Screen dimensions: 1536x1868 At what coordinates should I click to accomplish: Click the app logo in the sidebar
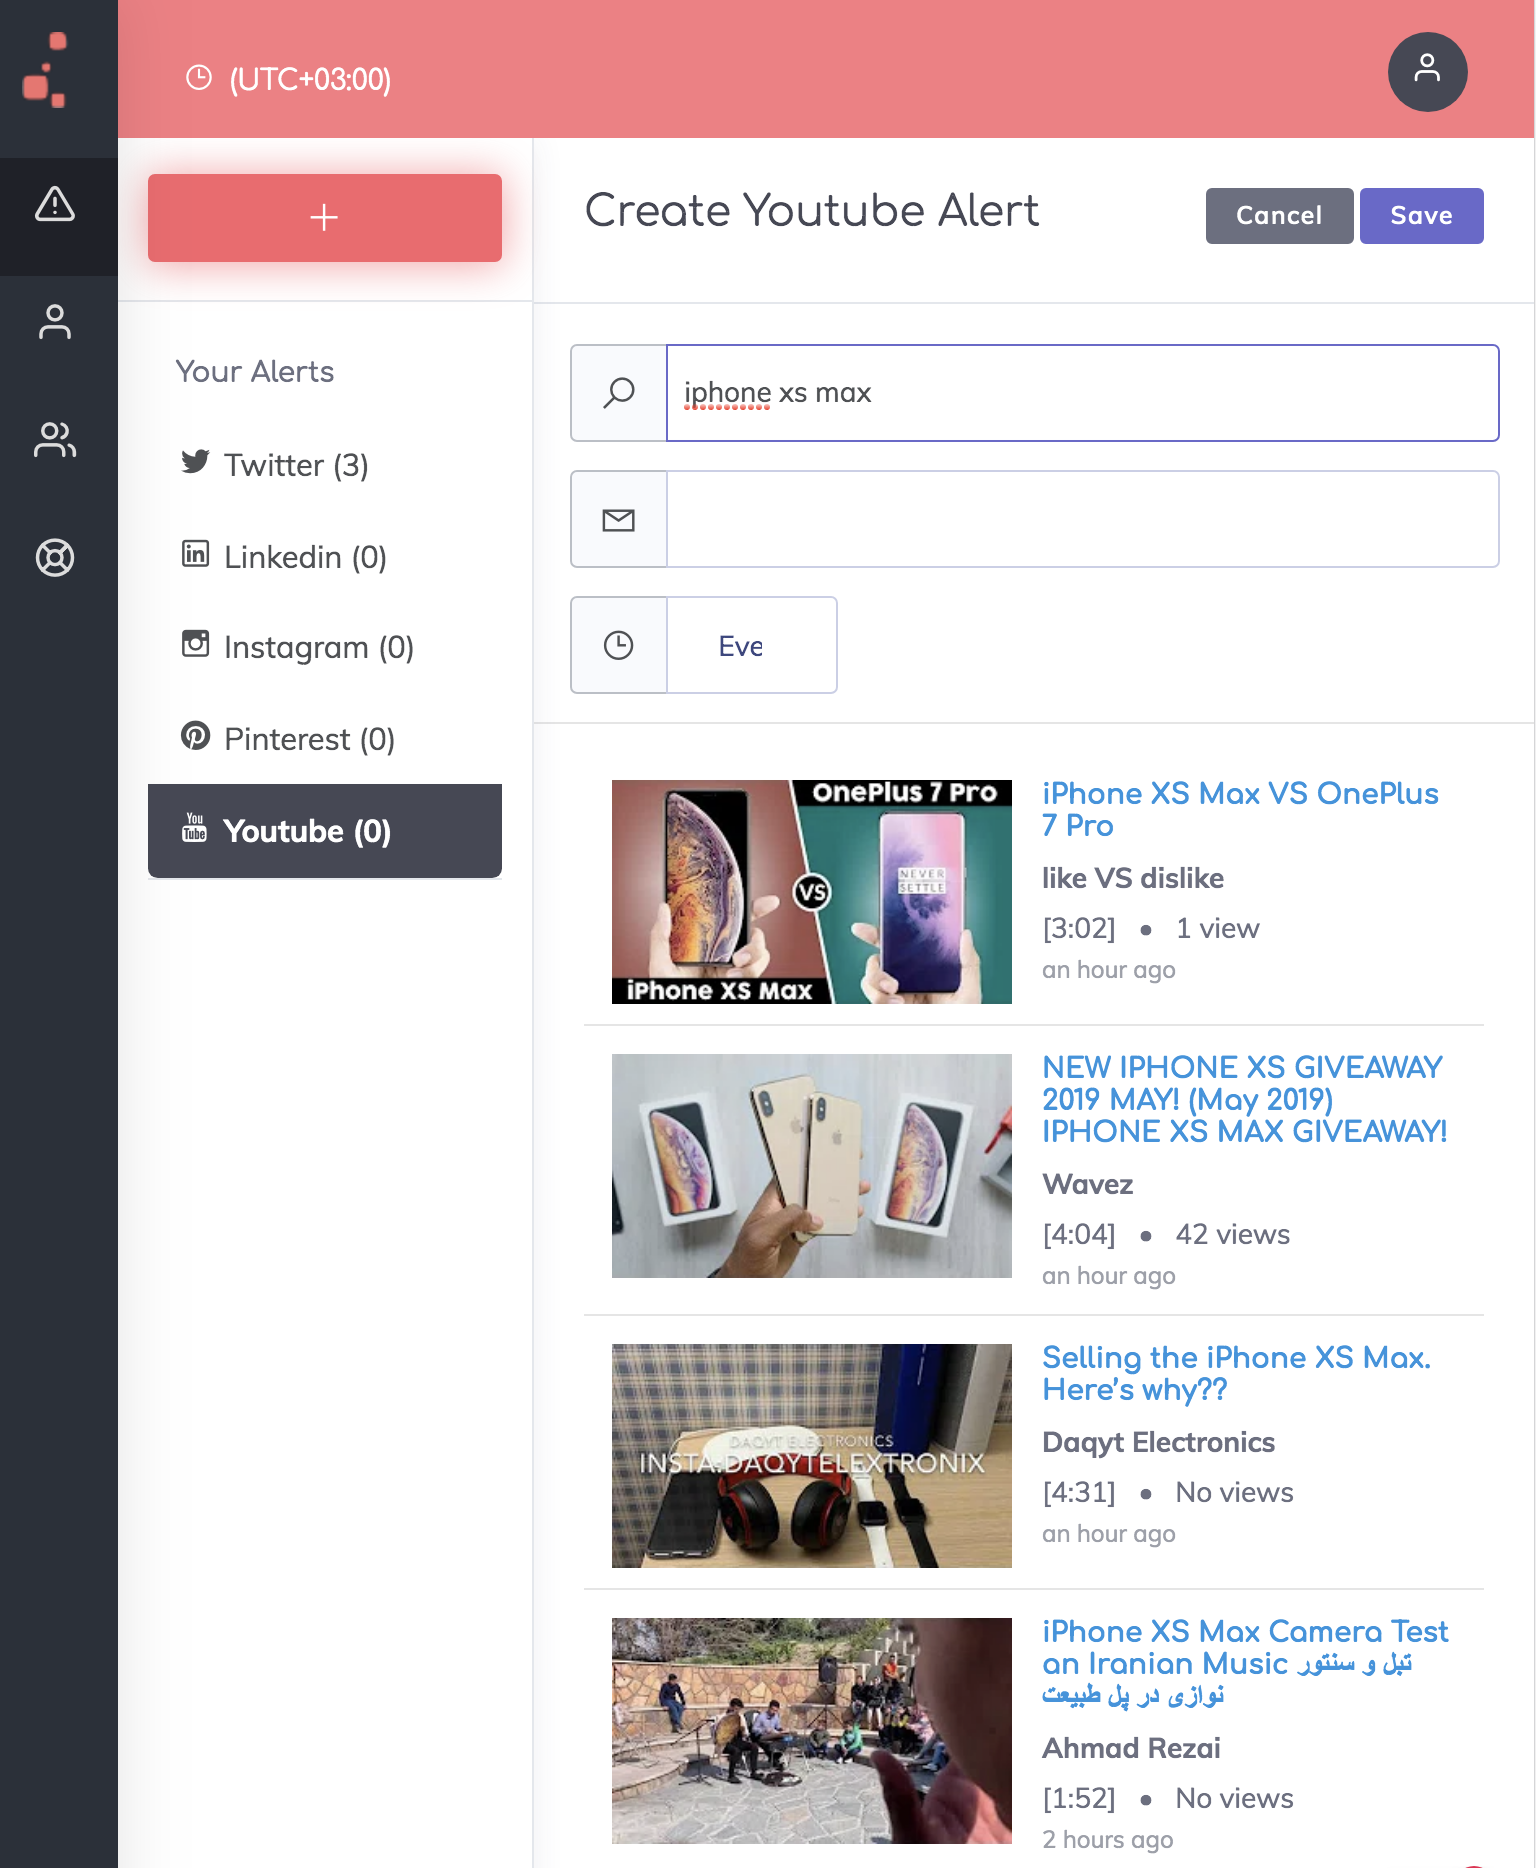point(45,70)
